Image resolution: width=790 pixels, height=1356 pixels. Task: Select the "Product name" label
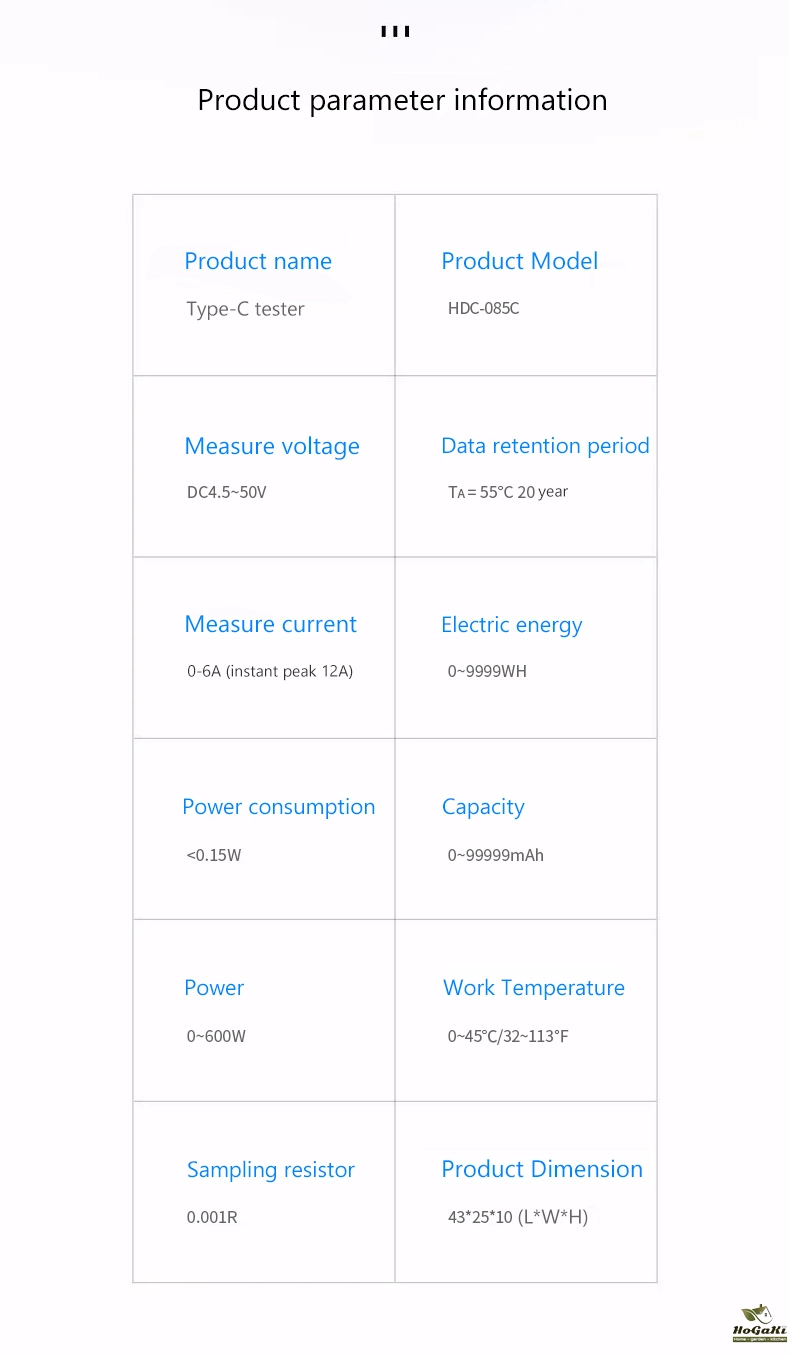click(258, 261)
